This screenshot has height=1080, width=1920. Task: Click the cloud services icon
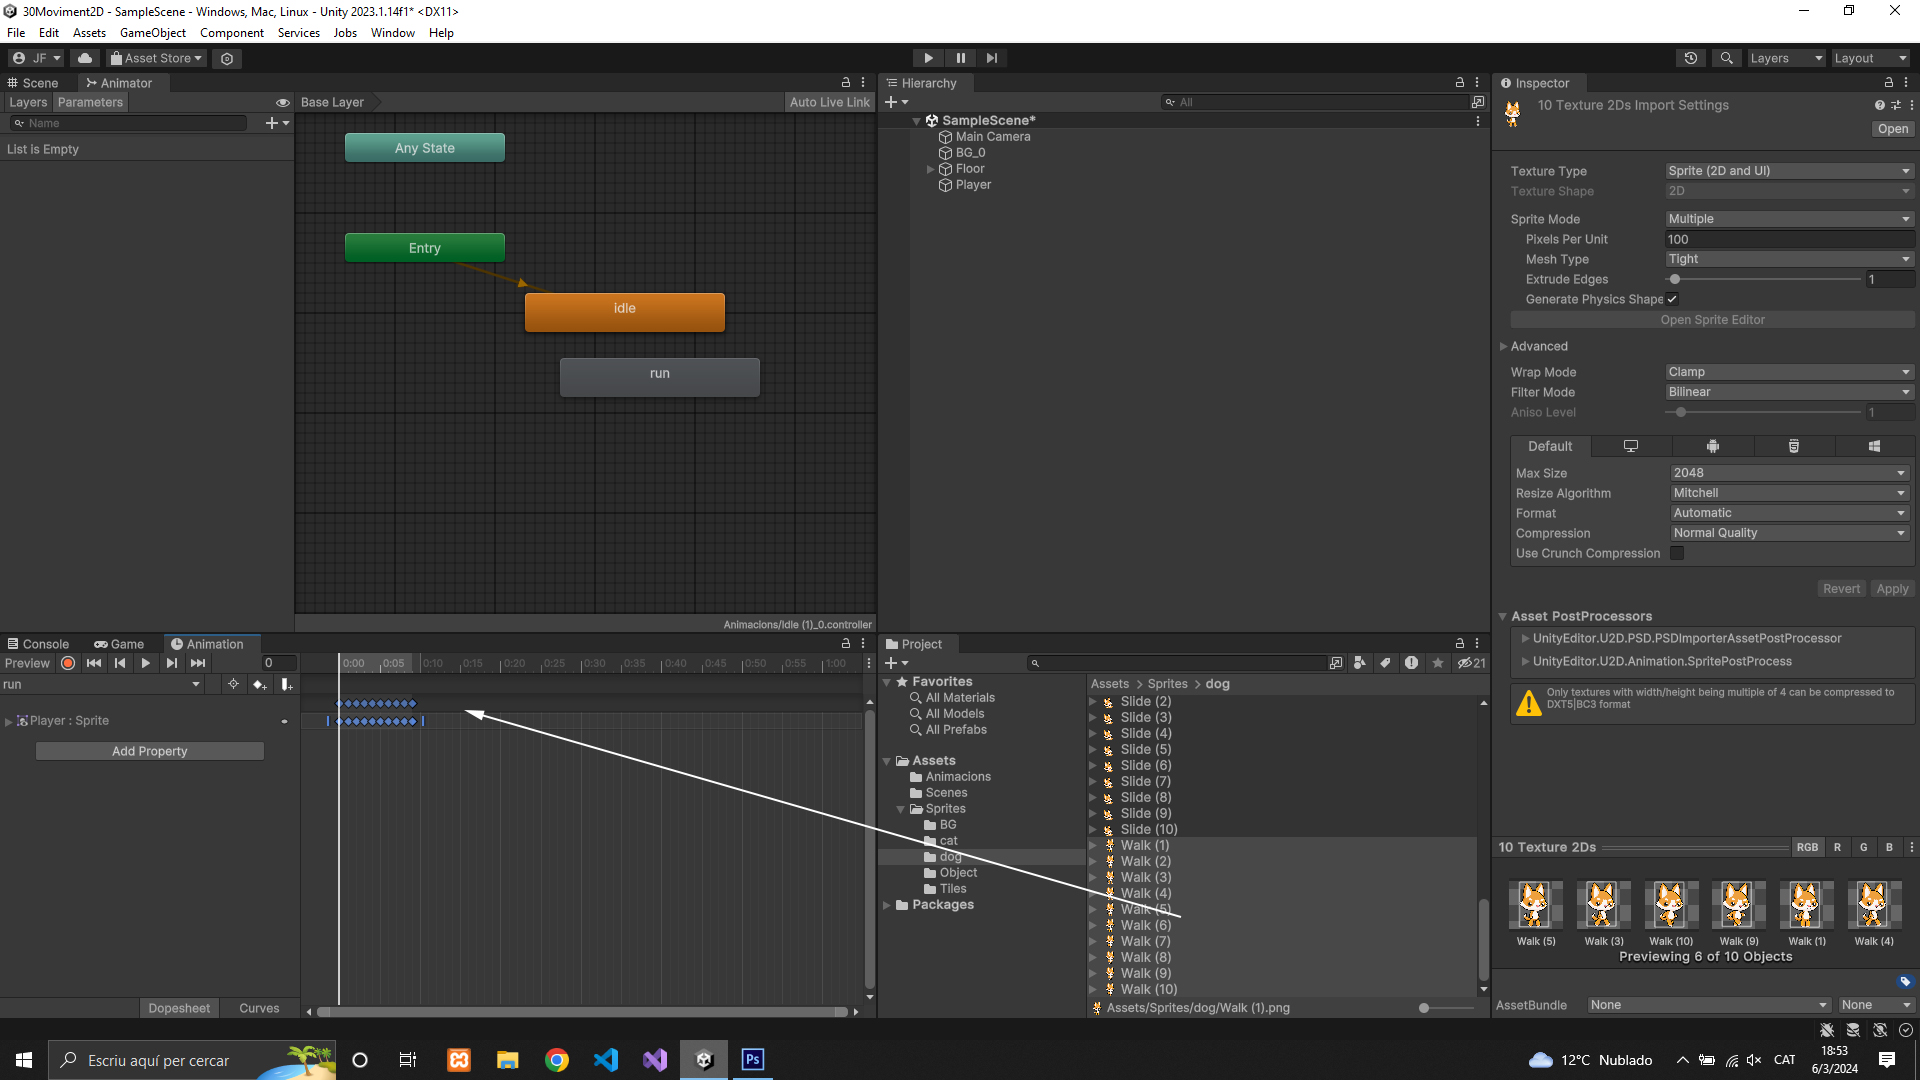85,58
